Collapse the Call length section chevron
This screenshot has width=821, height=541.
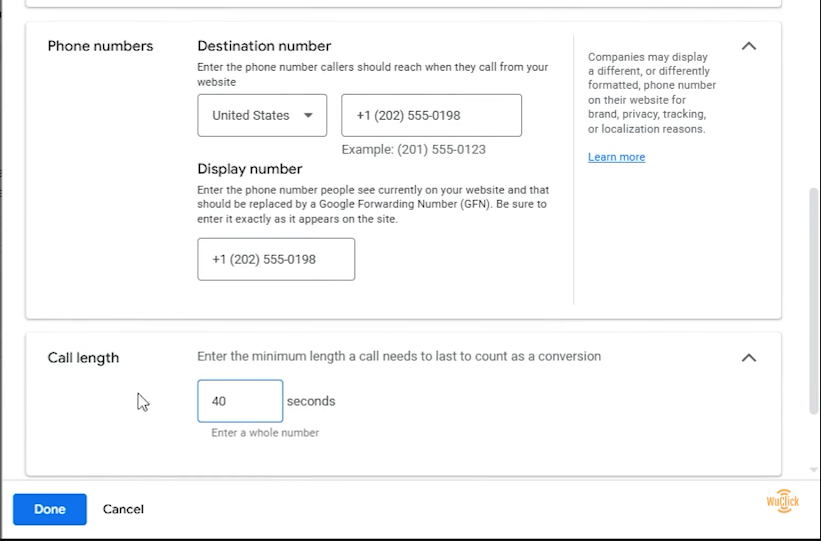click(749, 358)
